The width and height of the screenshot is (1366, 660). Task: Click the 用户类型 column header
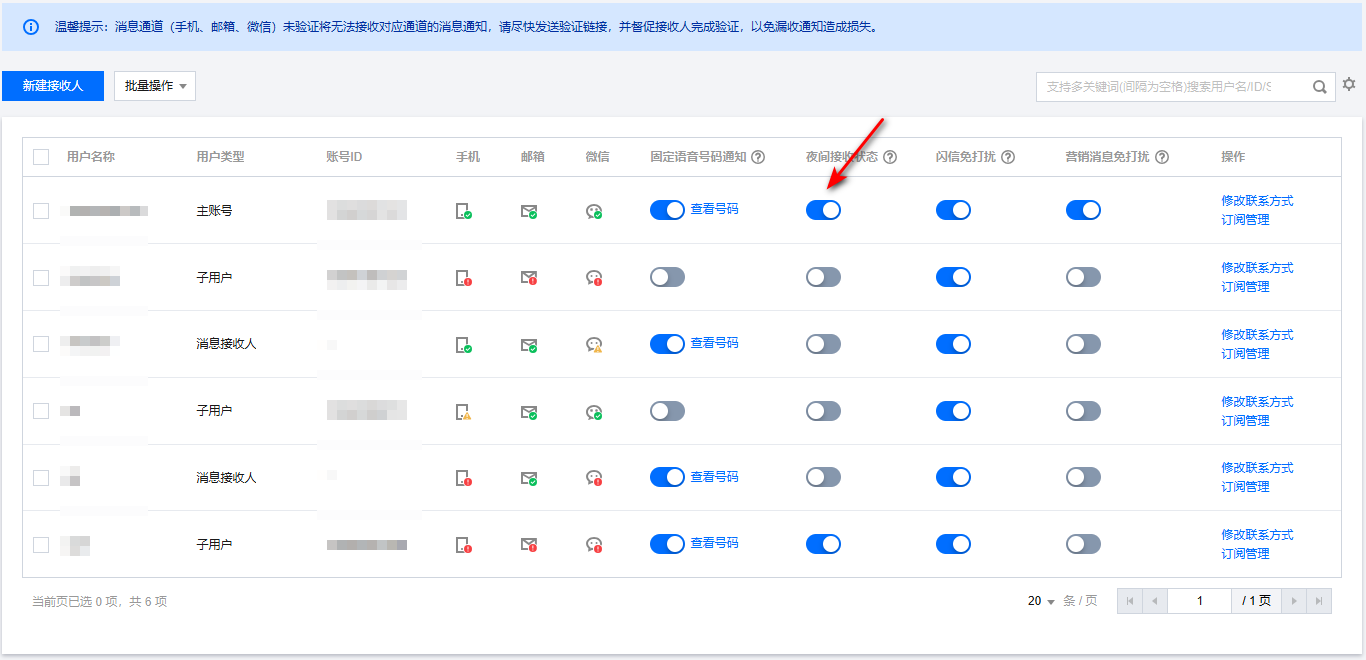(x=221, y=157)
